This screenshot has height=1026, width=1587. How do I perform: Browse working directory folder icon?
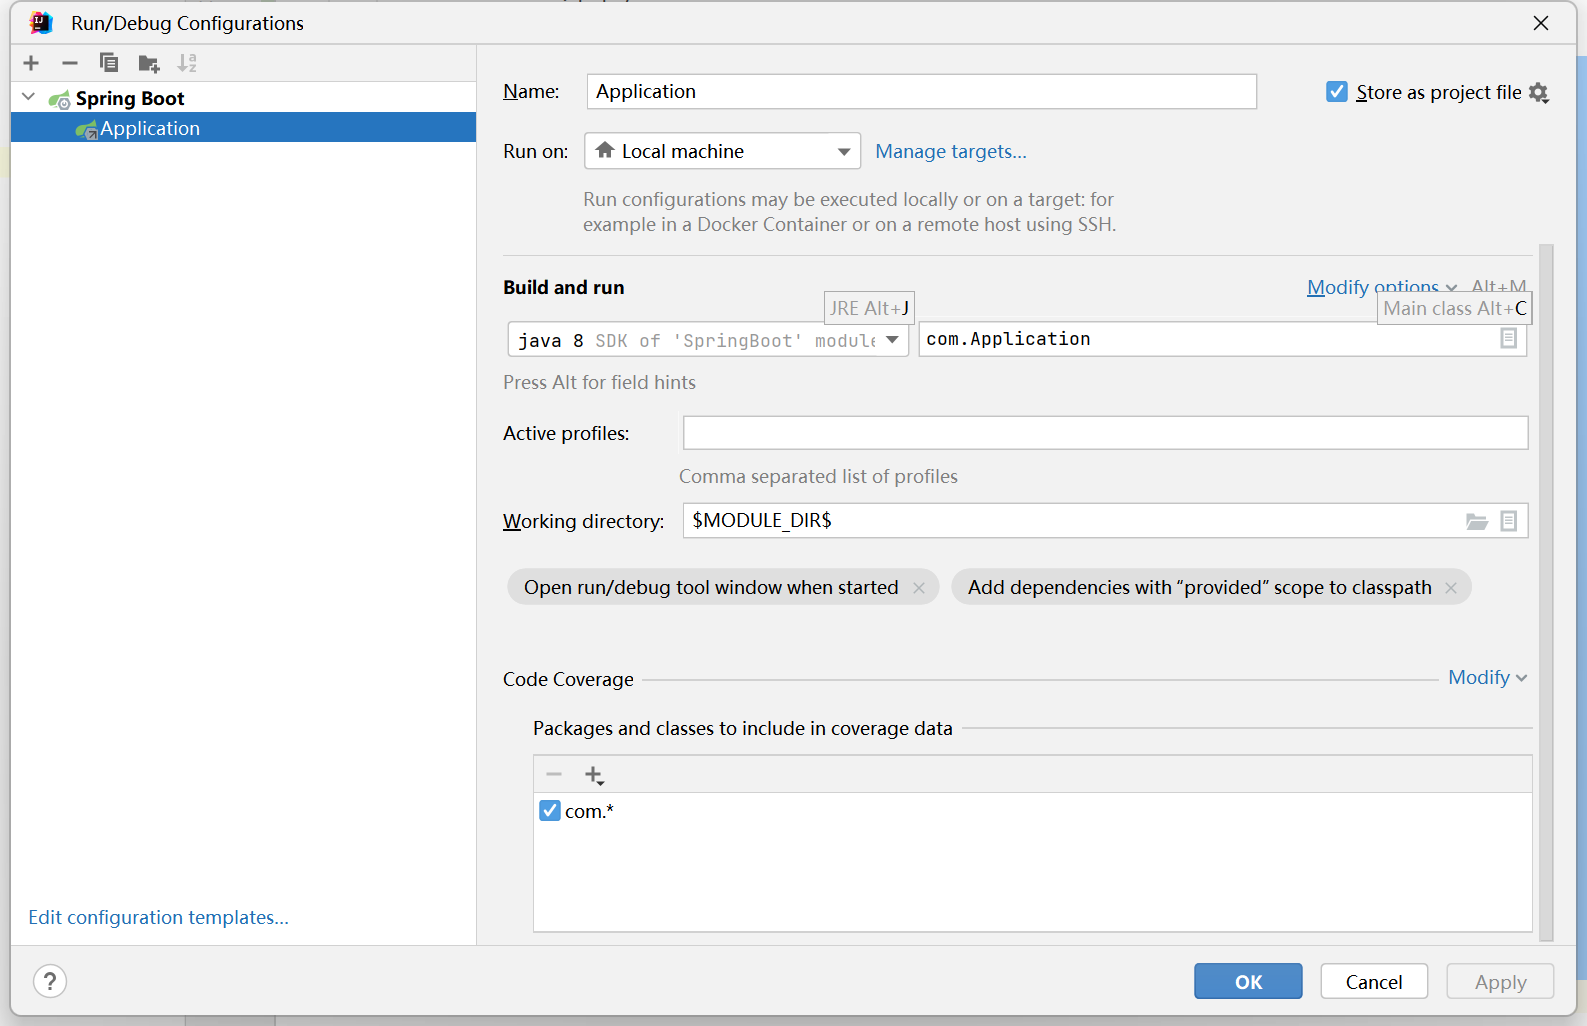tap(1477, 521)
